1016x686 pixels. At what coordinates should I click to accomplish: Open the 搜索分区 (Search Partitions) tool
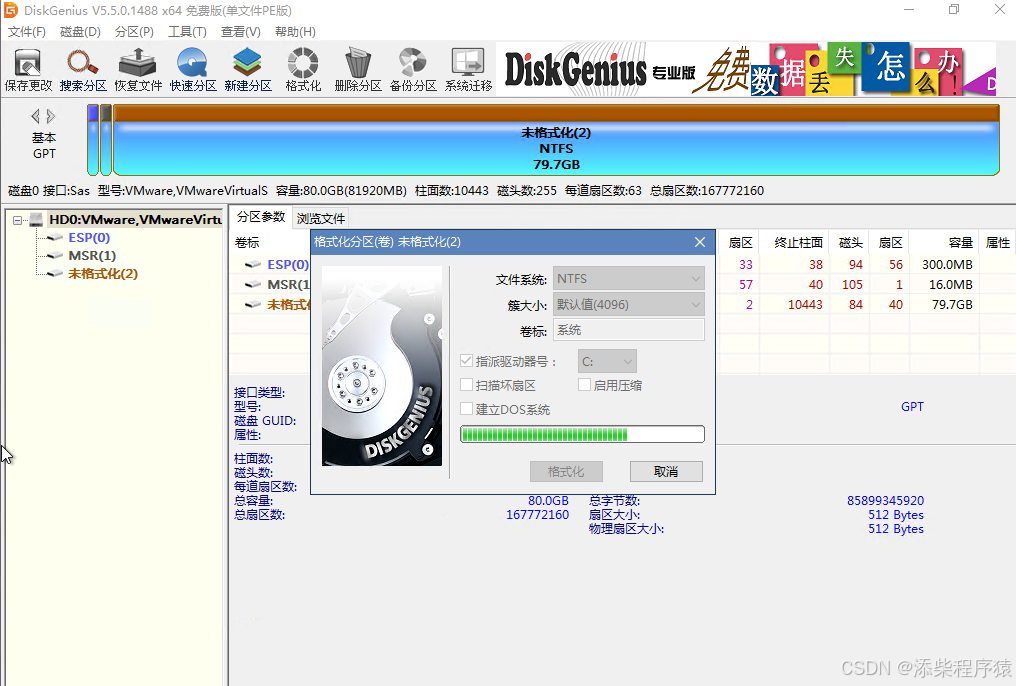point(83,69)
